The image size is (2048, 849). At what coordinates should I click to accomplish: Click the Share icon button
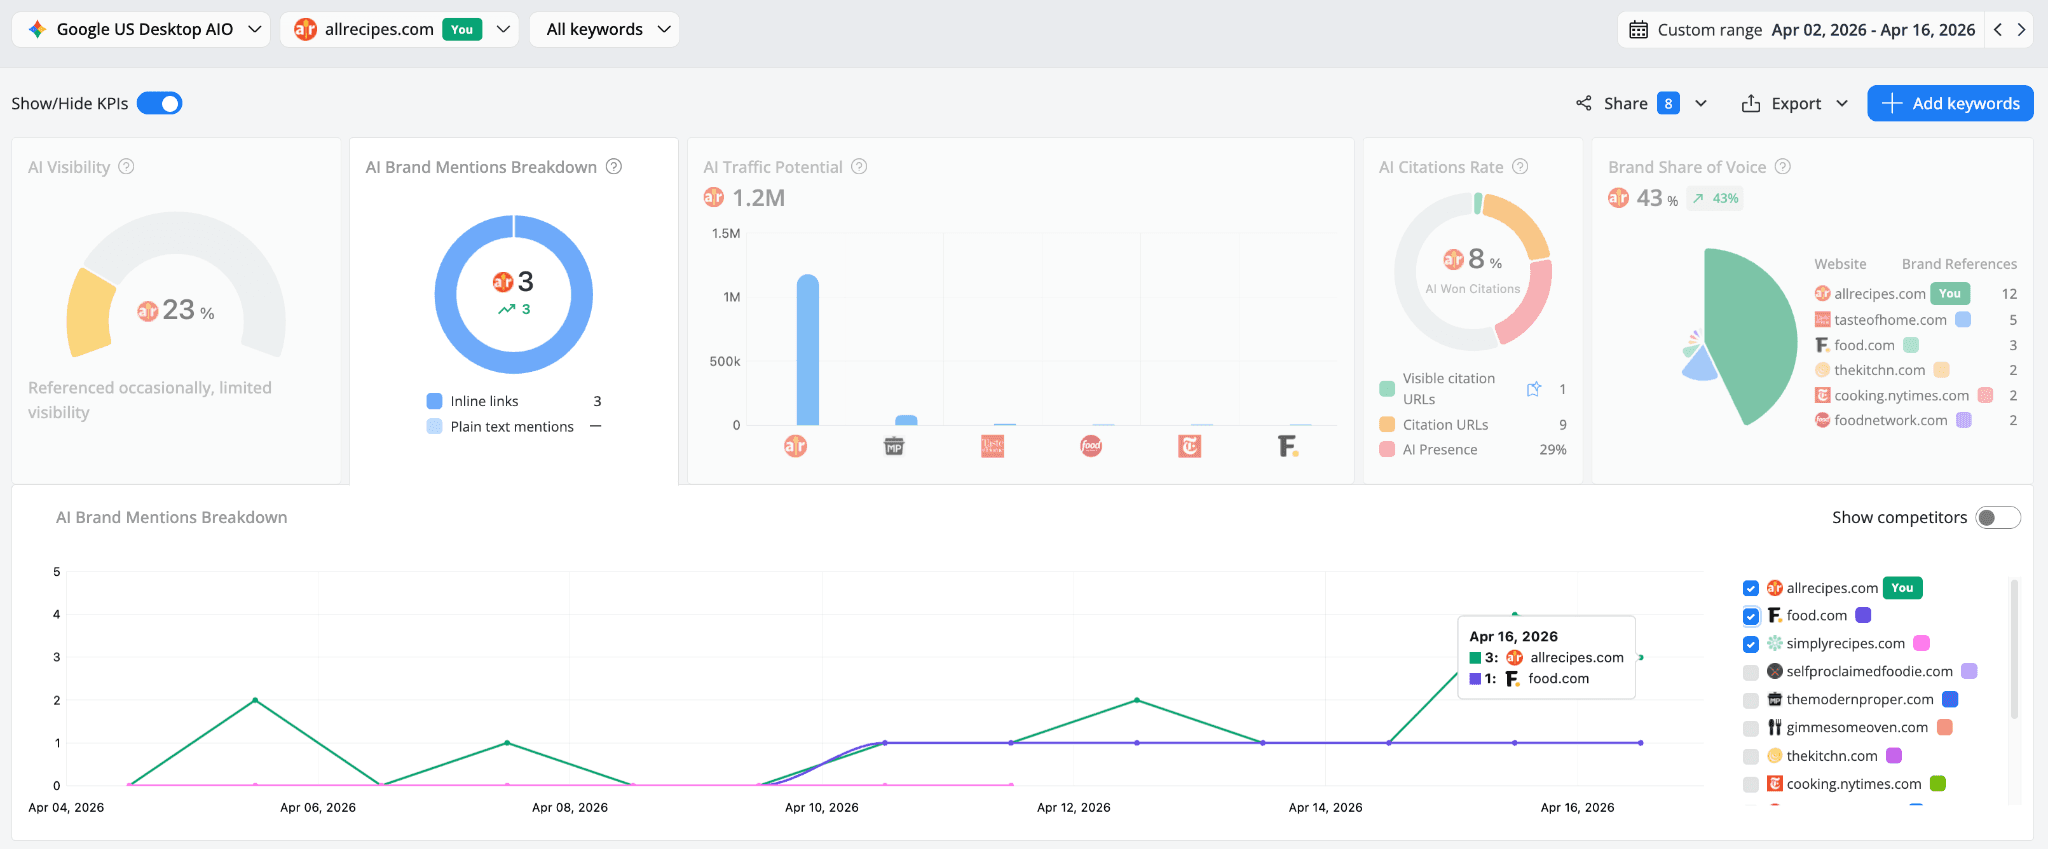pos(1584,104)
